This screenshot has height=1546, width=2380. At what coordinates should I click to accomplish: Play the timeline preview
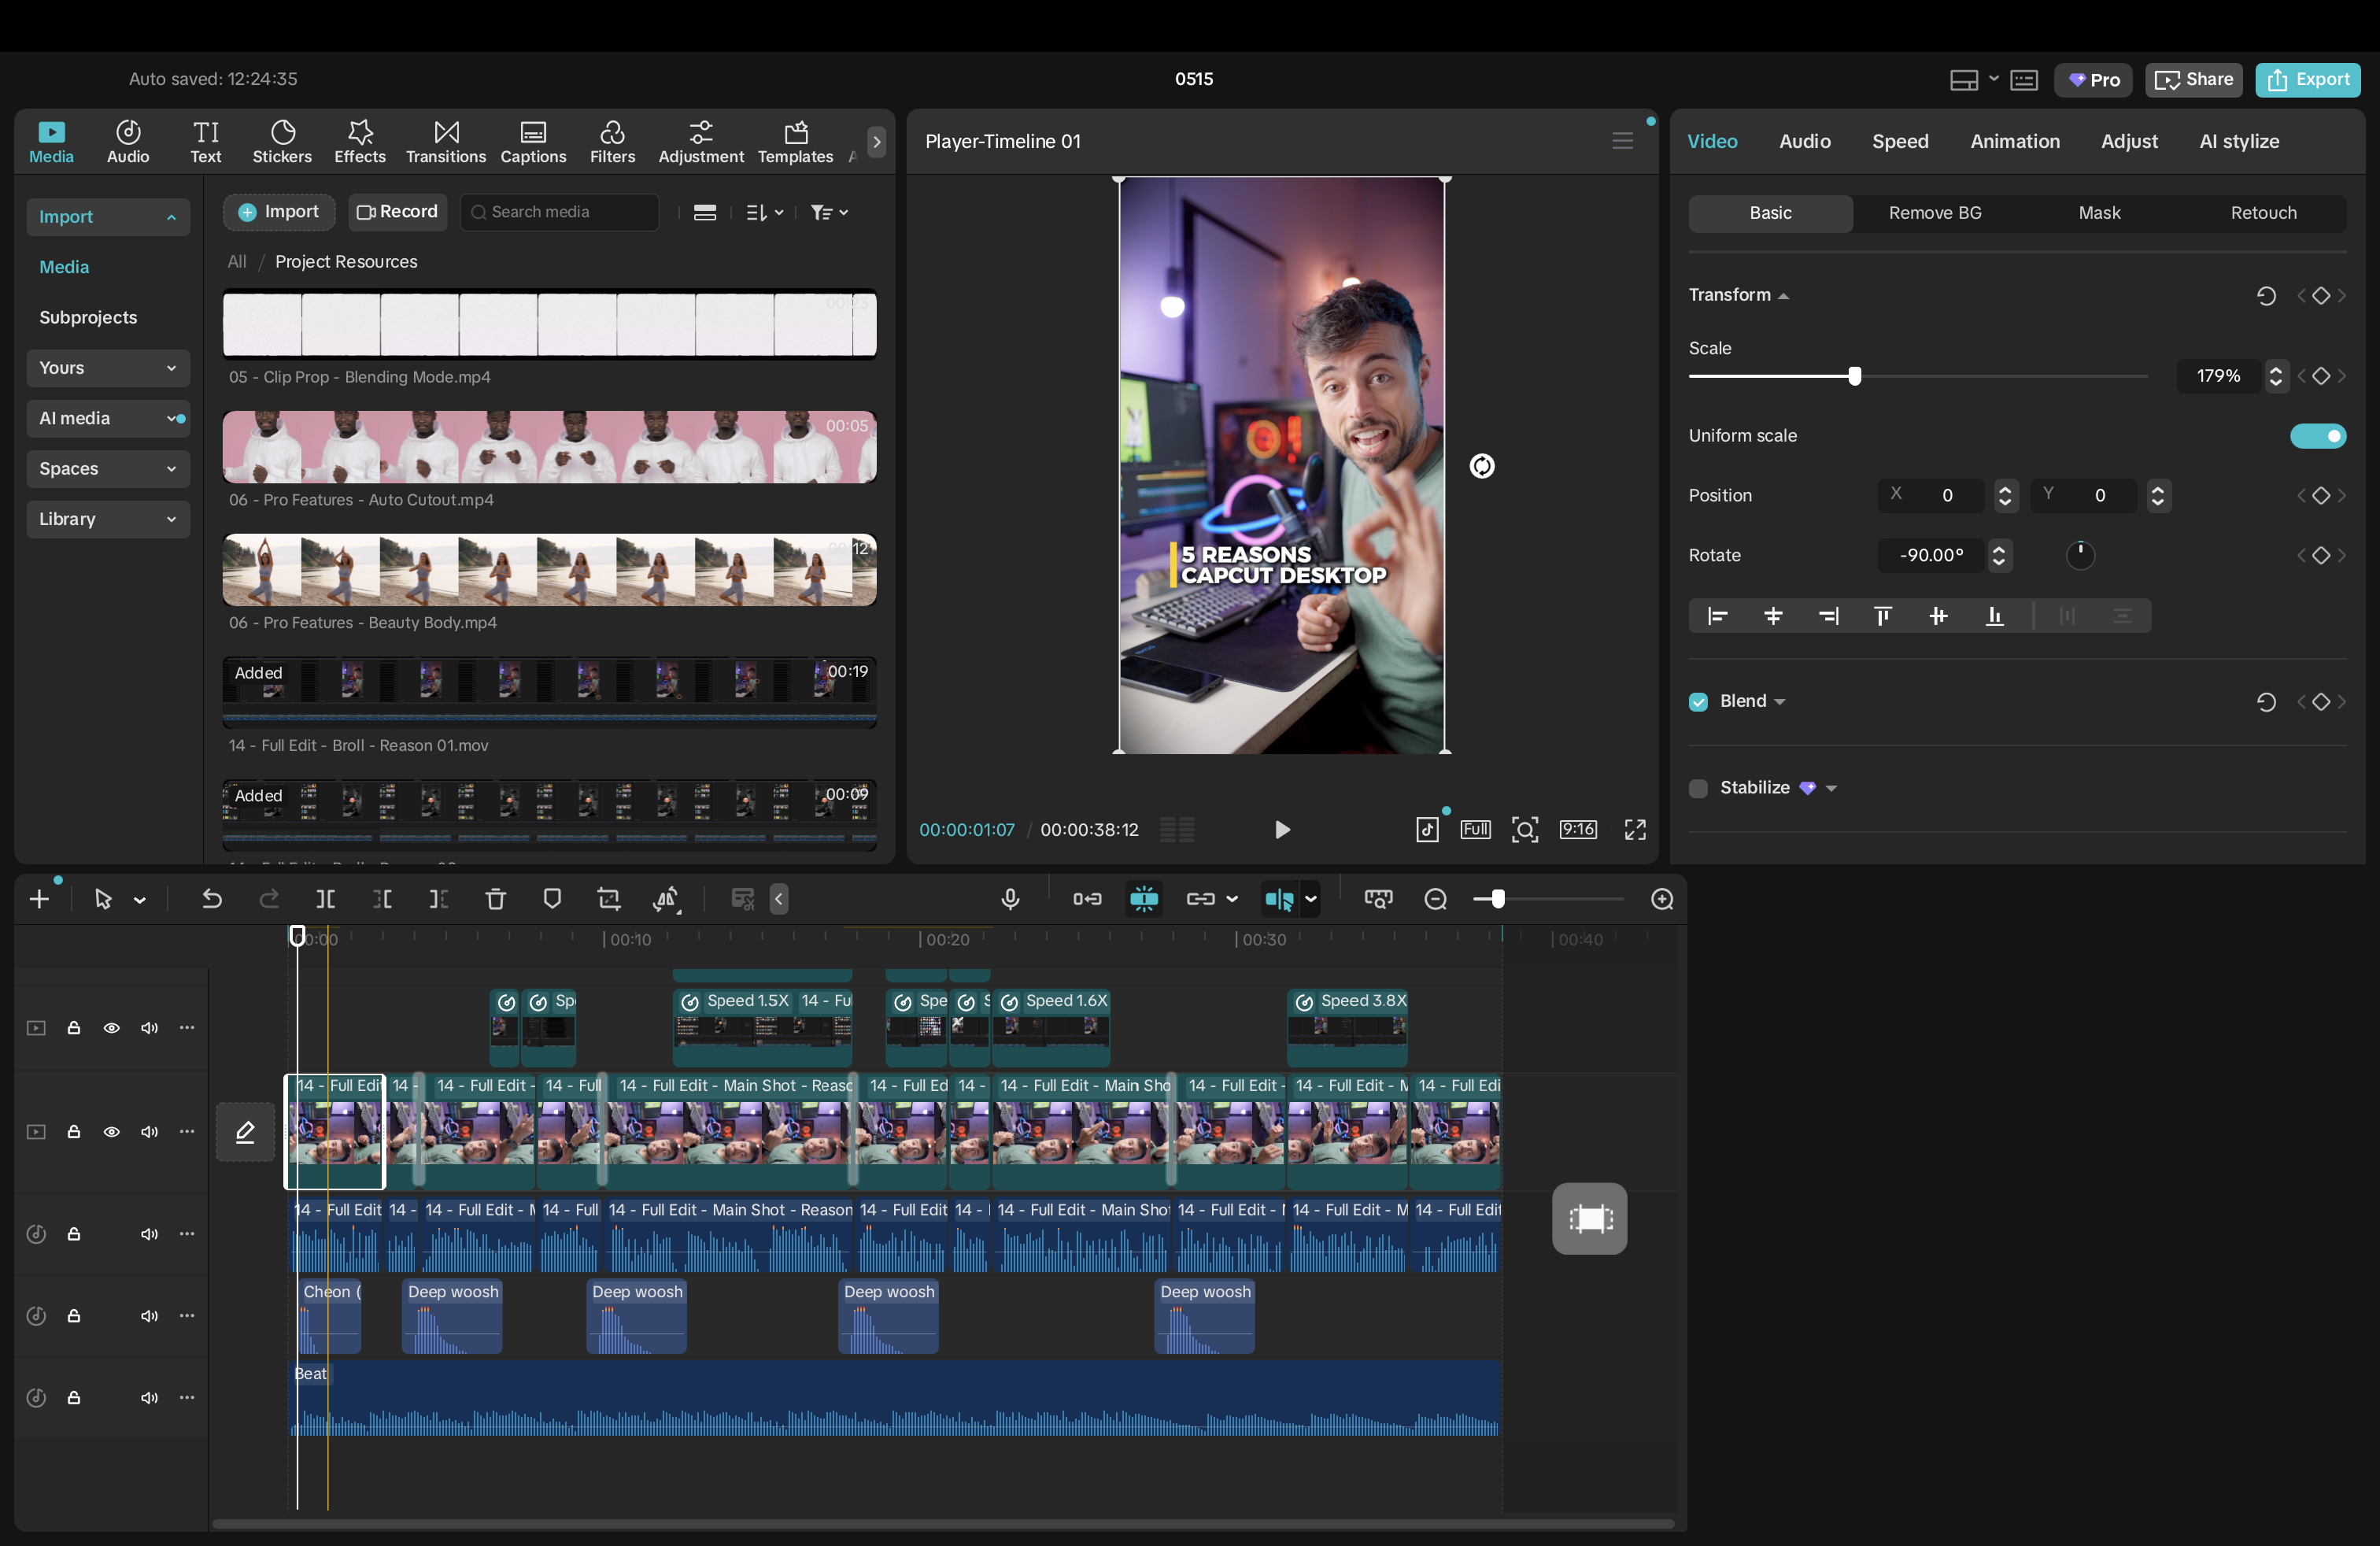click(x=1281, y=829)
